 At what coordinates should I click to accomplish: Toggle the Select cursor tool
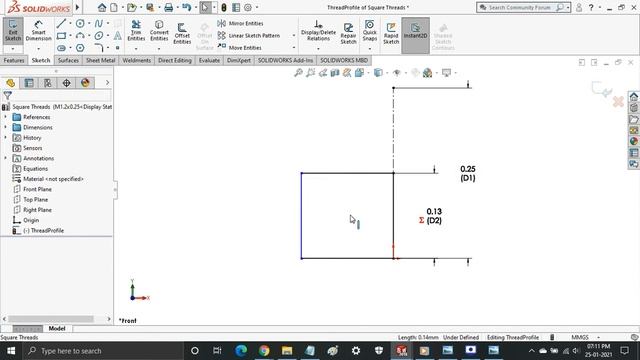click(205, 7)
